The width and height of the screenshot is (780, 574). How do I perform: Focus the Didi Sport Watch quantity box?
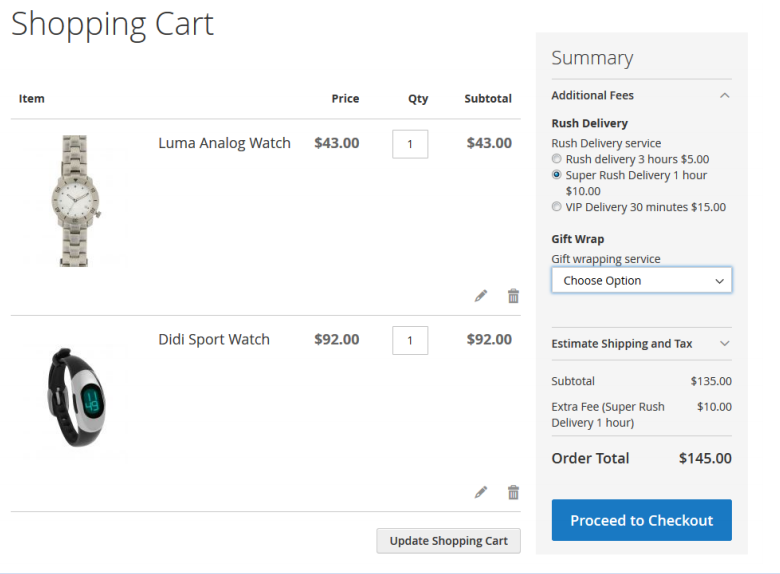pyautogui.click(x=410, y=340)
